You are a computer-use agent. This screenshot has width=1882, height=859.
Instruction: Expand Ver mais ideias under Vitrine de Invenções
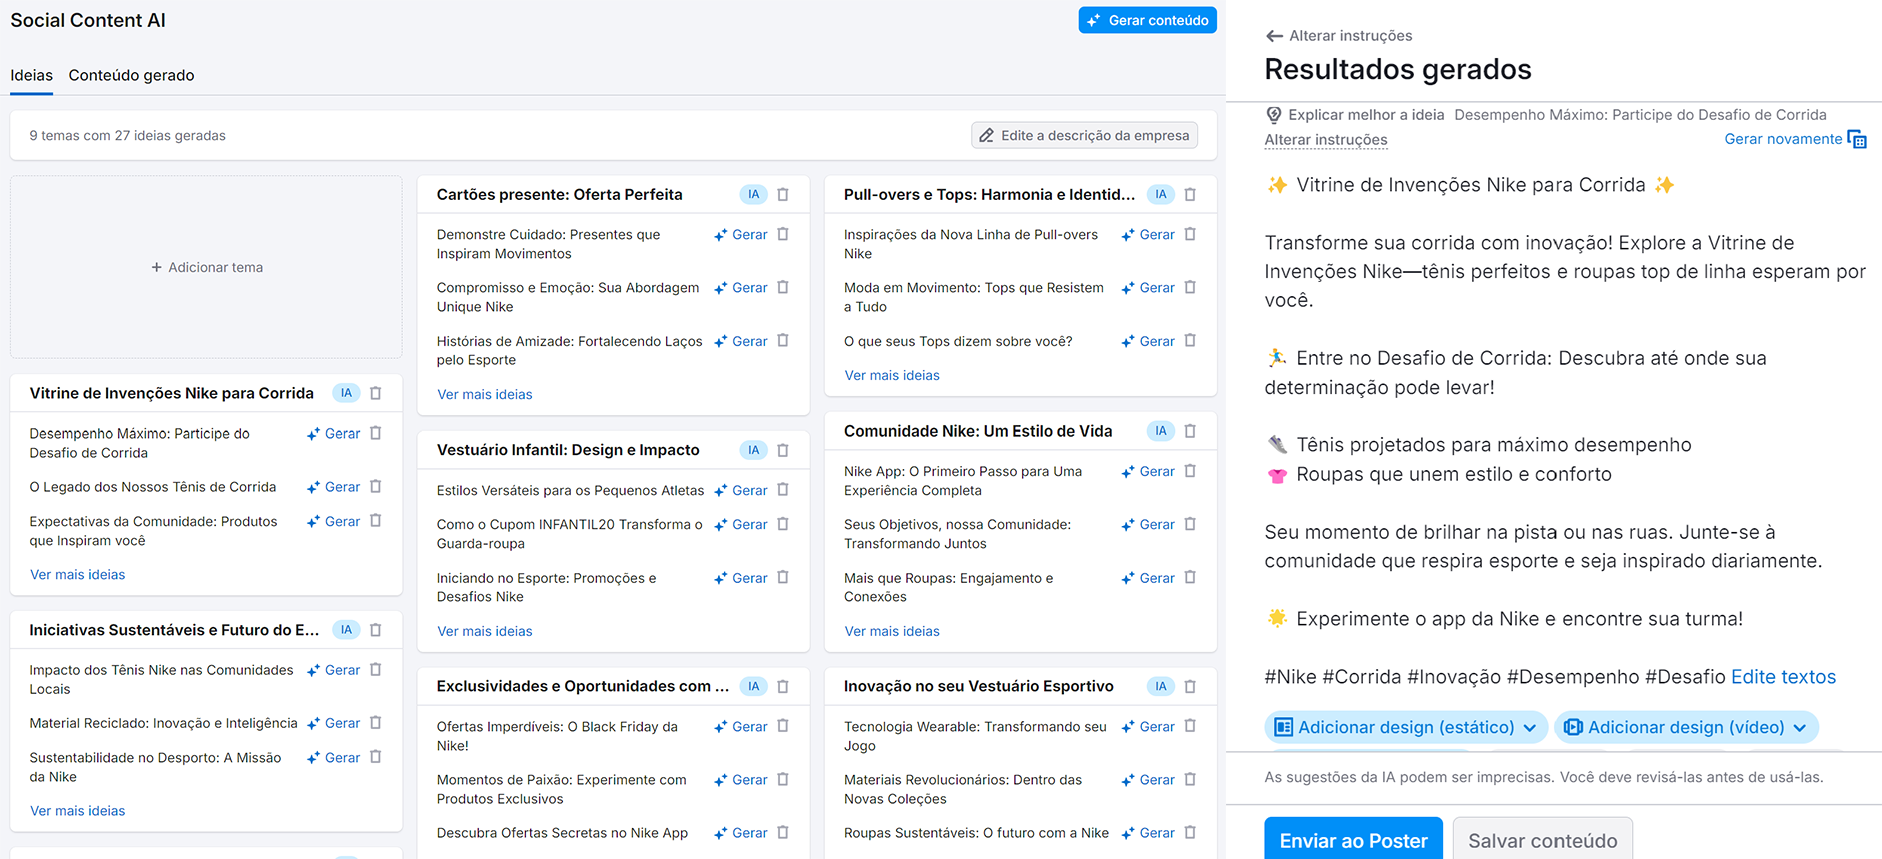pos(77,574)
